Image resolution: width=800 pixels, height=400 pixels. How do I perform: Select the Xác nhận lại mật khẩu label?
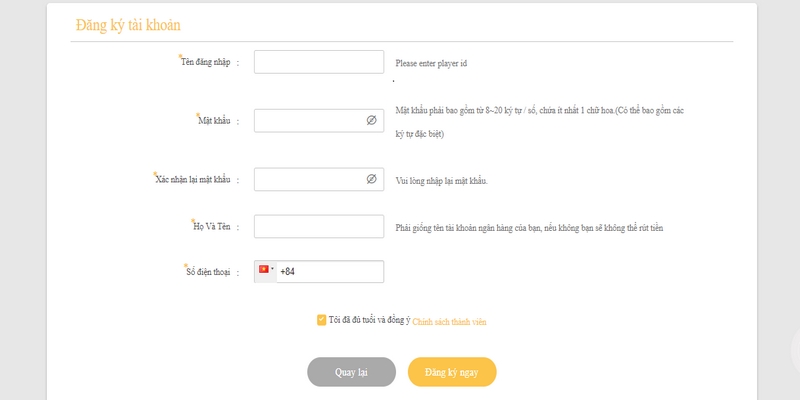pos(194,179)
